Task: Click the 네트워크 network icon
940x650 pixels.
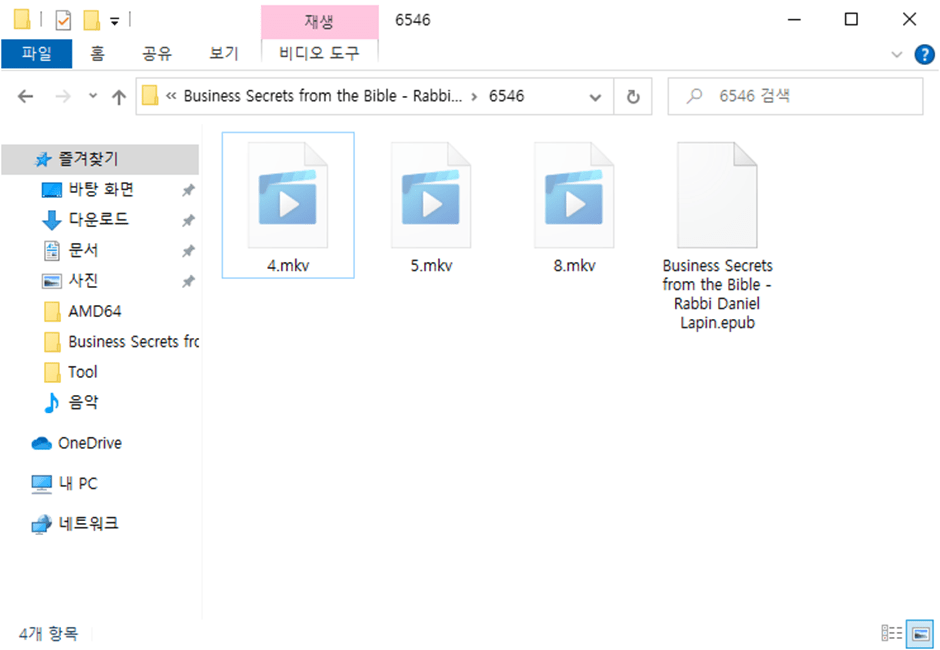Action: 41,525
